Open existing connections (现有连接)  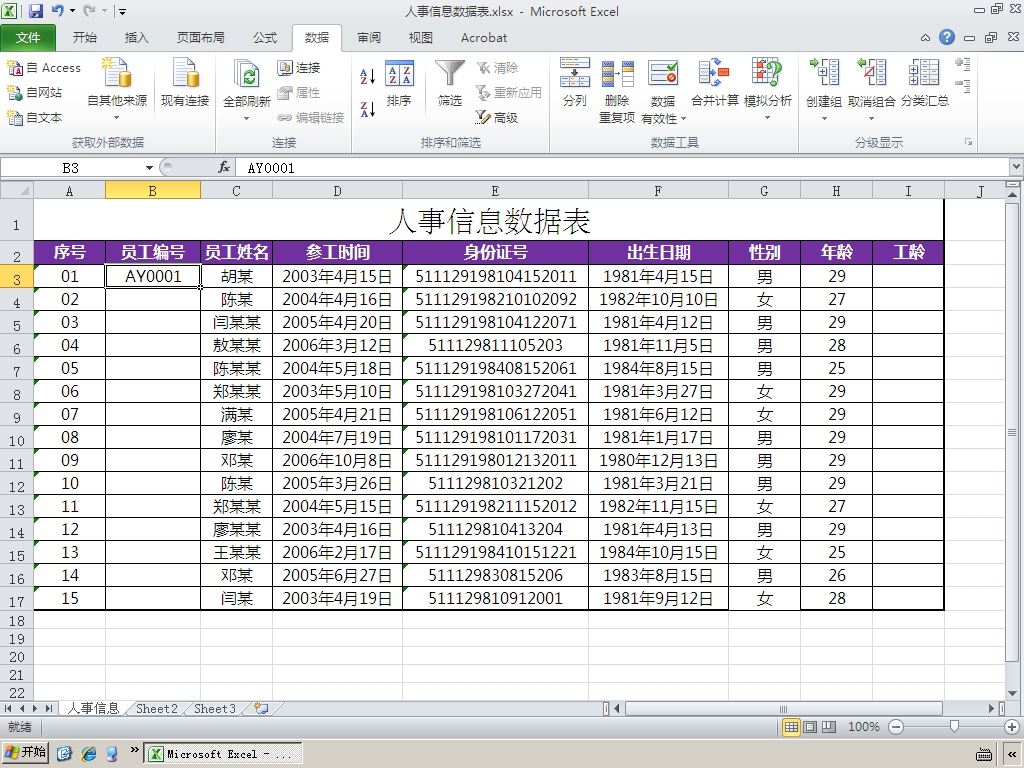click(x=185, y=82)
